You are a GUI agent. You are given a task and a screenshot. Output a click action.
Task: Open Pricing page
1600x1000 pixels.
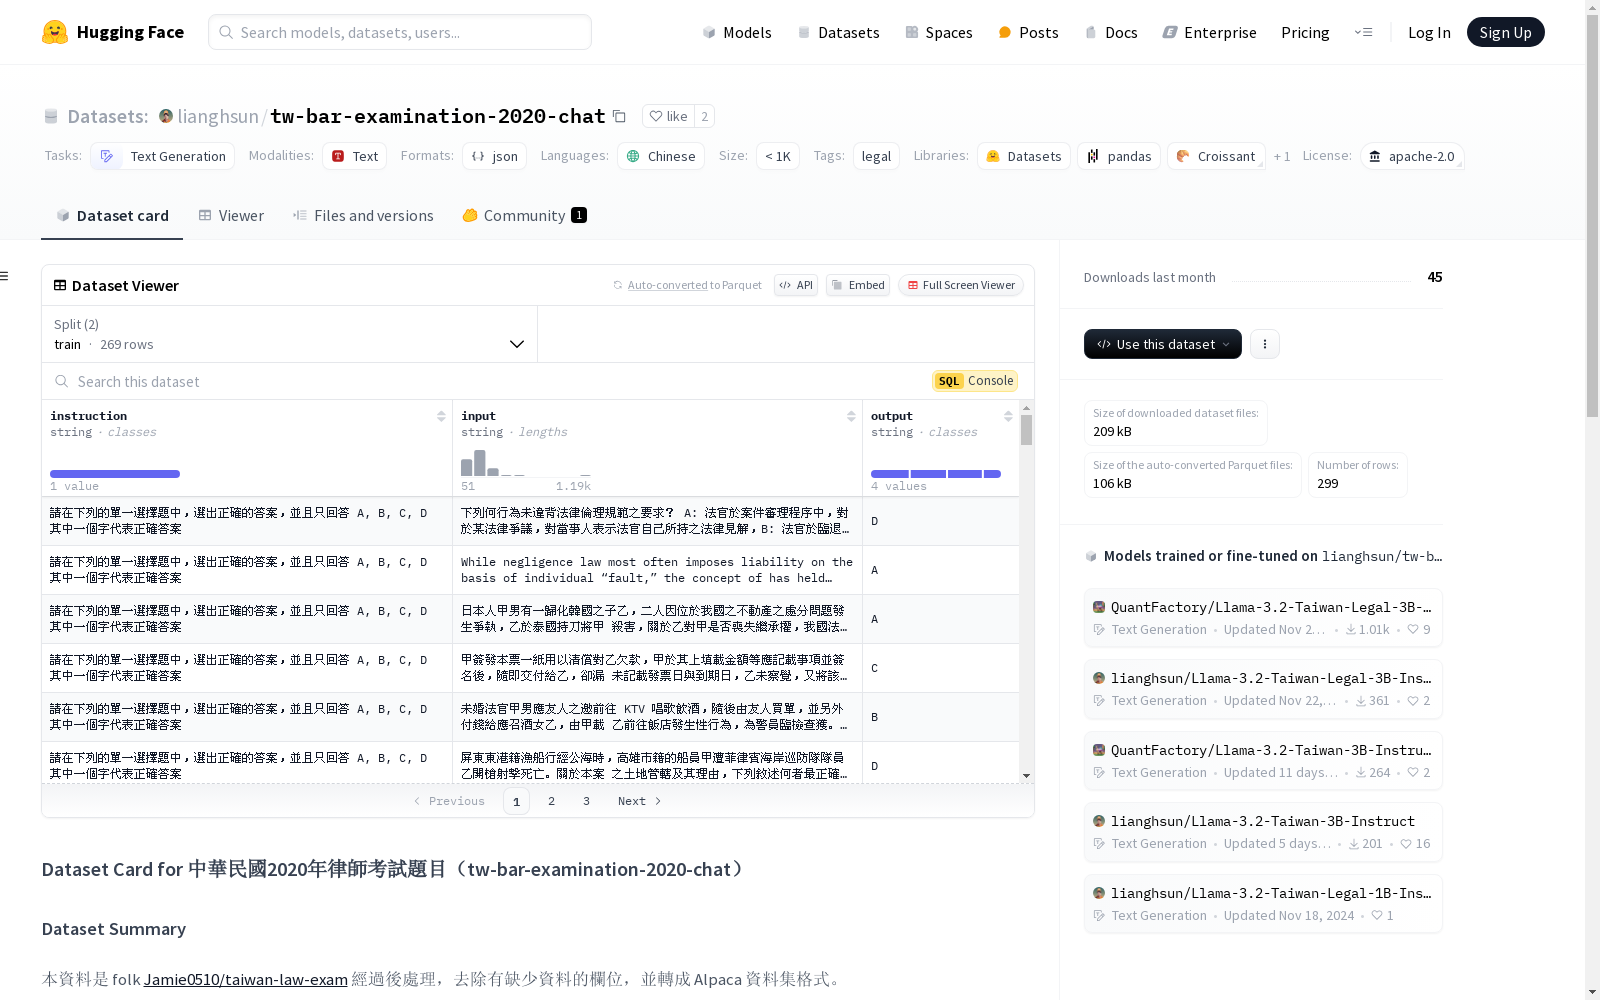point(1305,32)
